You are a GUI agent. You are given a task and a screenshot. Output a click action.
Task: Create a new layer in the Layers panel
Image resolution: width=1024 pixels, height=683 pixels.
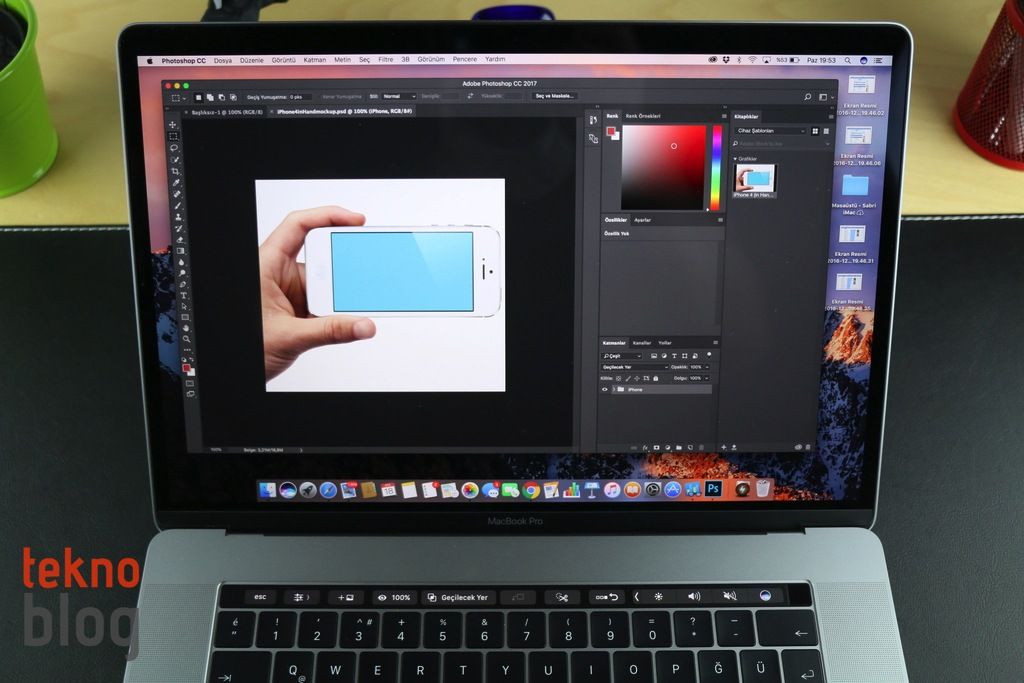tap(690, 446)
